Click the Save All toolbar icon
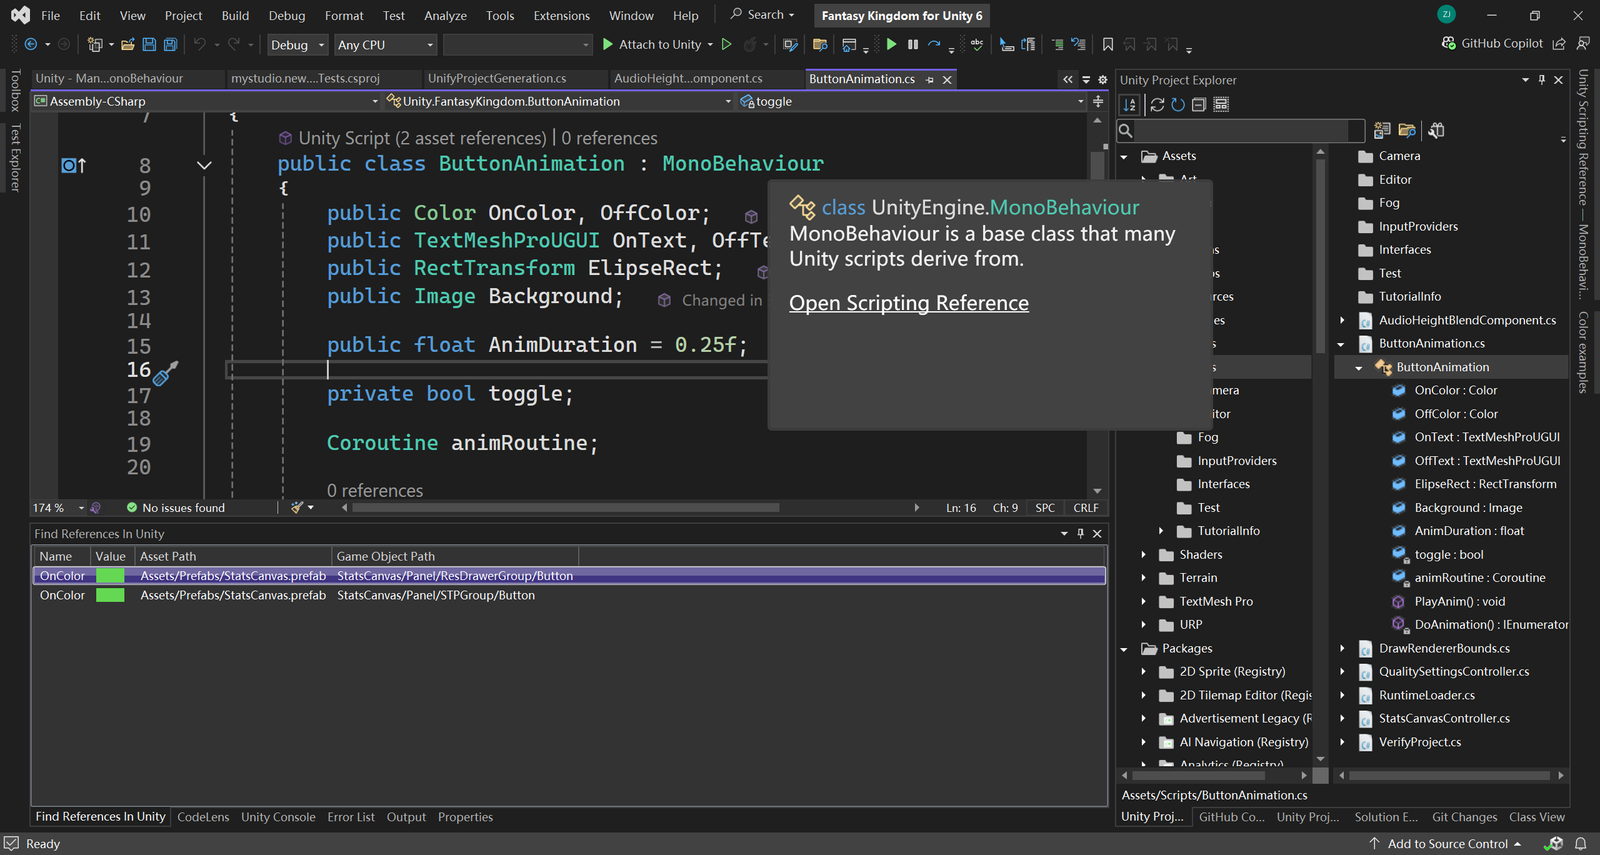This screenshot has width=1600, height=855. tap(170, 44)
